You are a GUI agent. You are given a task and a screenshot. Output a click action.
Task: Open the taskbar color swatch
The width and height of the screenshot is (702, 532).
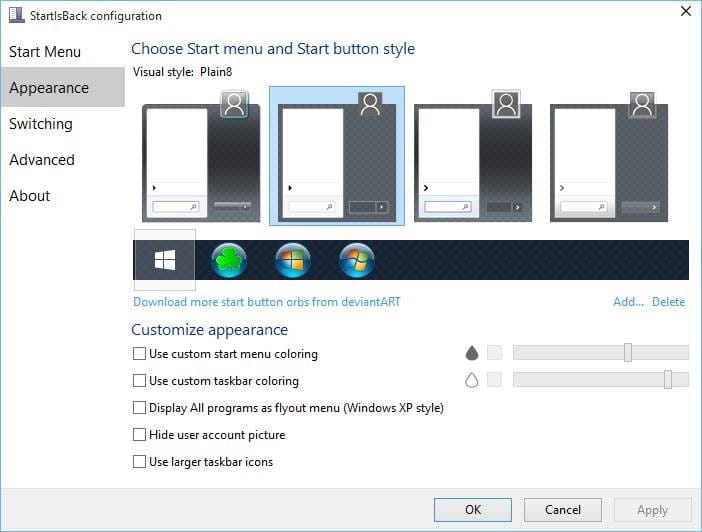(494, 380)
